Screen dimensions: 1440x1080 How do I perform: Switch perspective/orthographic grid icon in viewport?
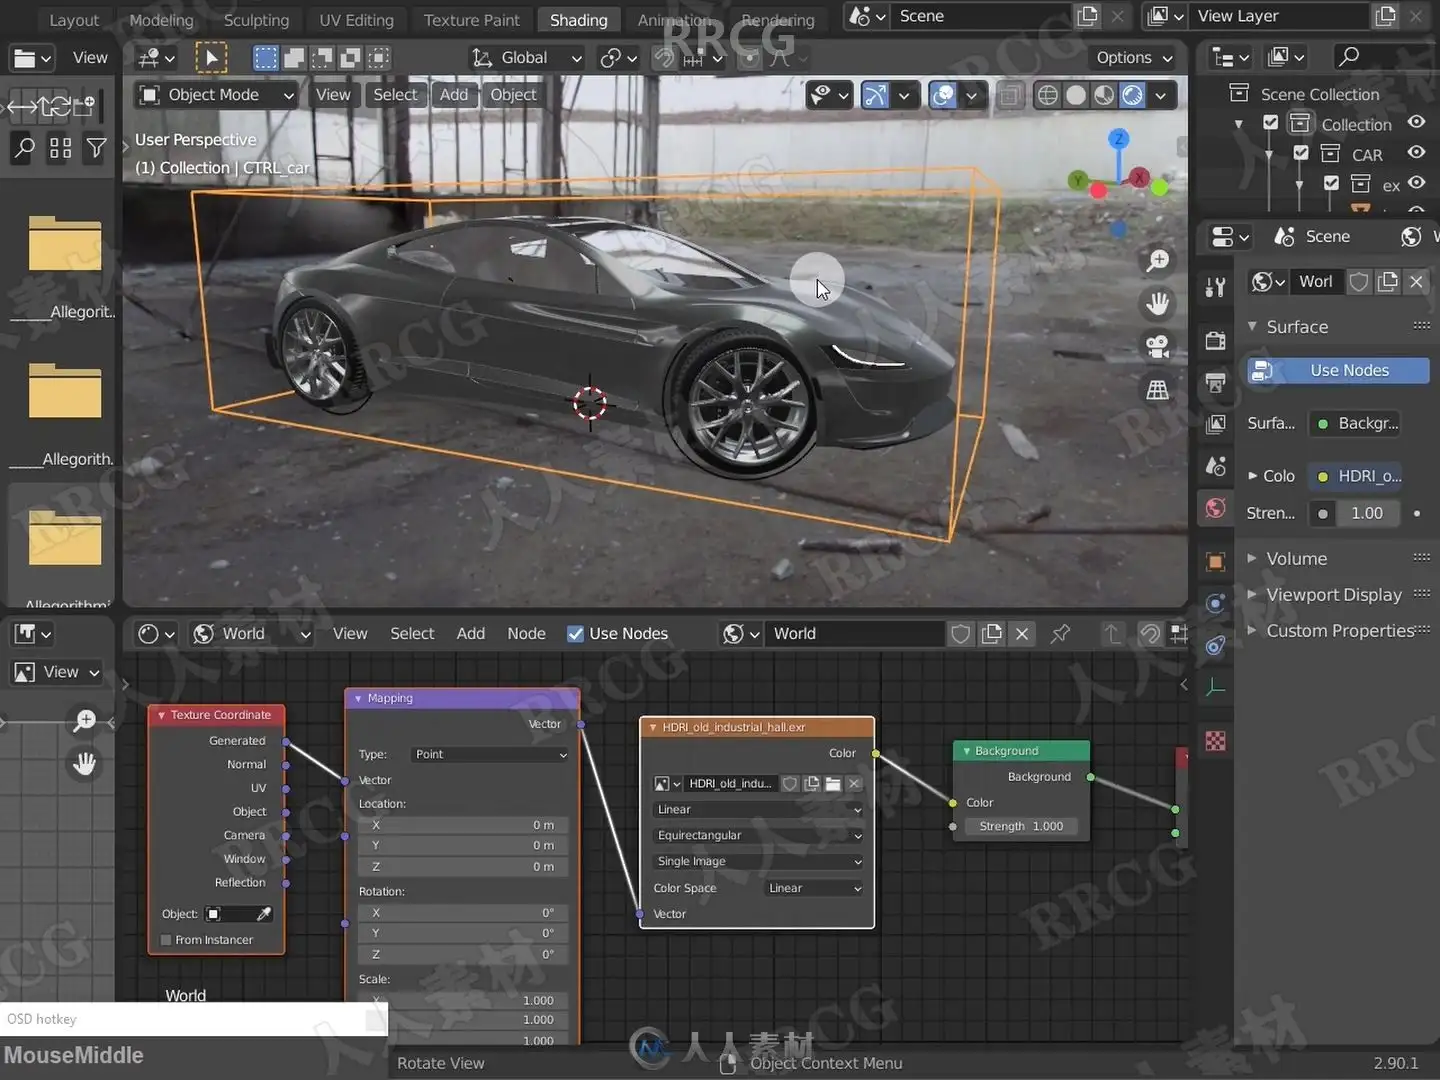[x=1157, y=389]
